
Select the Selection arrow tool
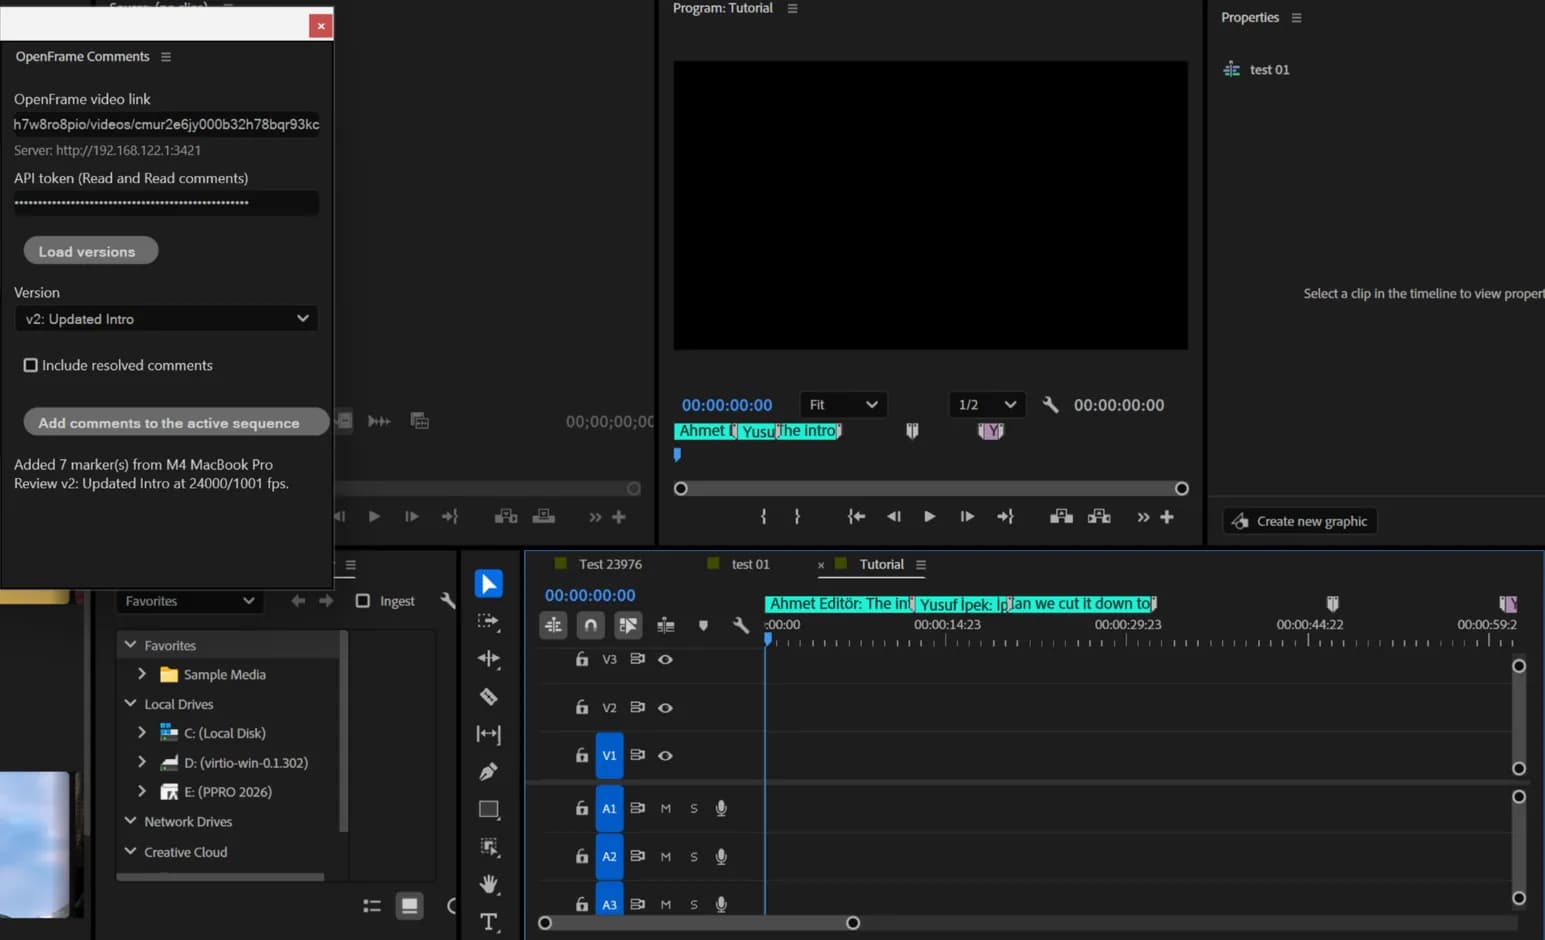click(x=488, y=584)
